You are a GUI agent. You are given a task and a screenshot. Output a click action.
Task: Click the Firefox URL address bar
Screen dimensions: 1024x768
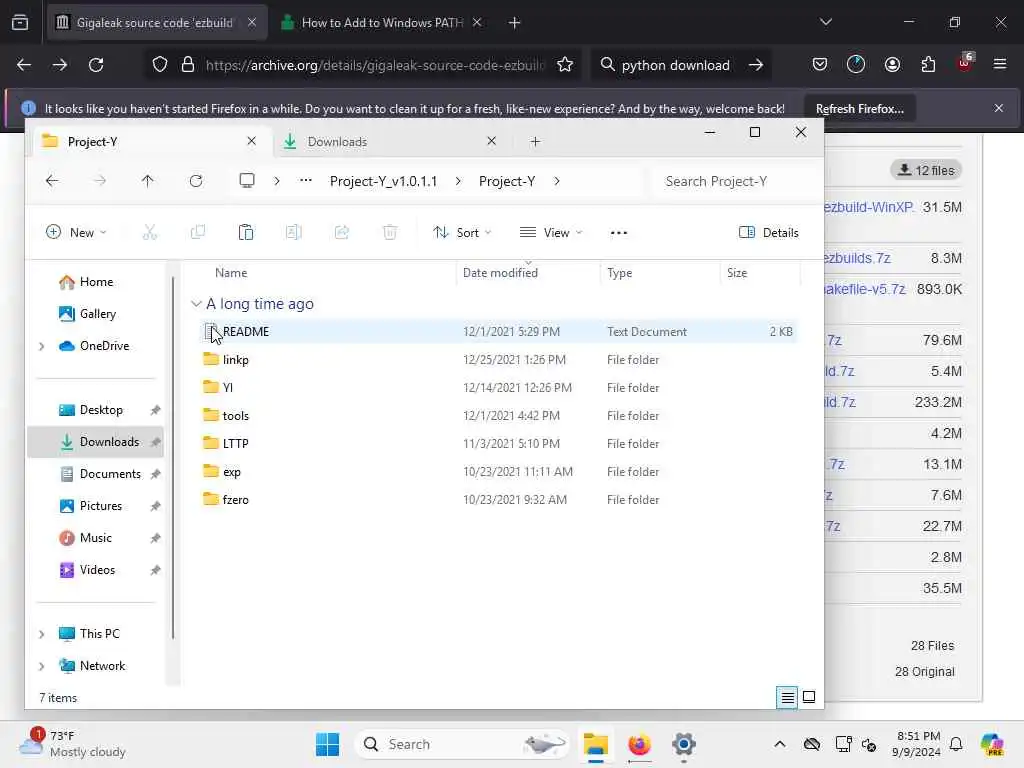(374, 65)
